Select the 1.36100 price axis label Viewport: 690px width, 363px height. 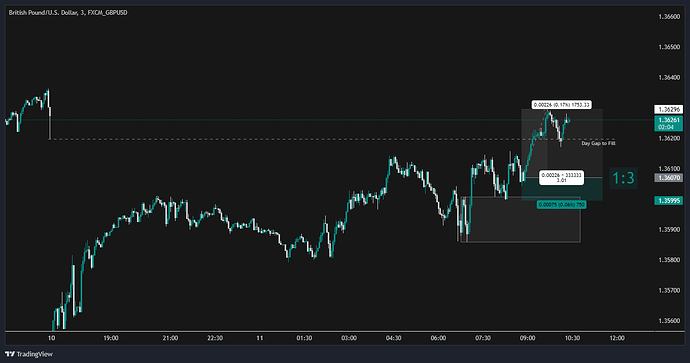coord(669,169)
